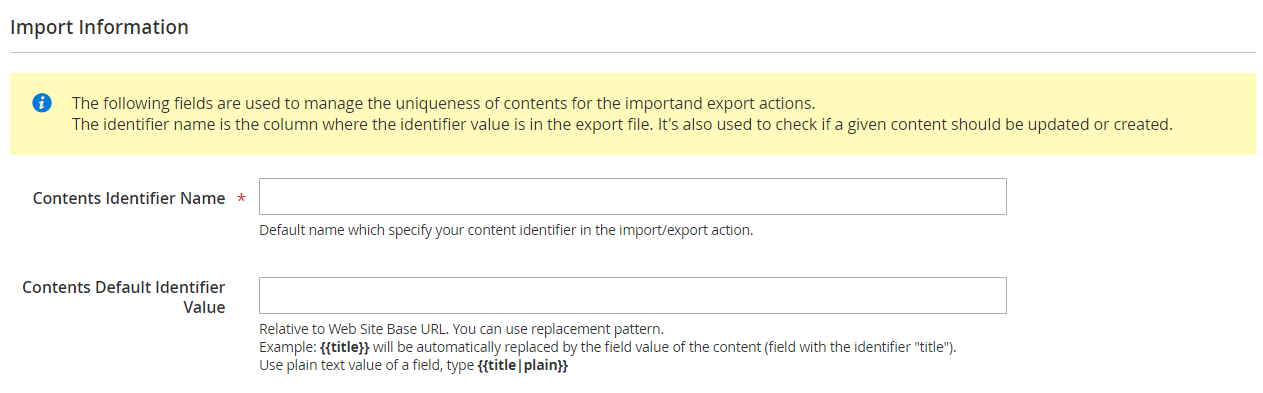Click the 'Use plain text value' hint line
1263x393 pixels.
414,366
